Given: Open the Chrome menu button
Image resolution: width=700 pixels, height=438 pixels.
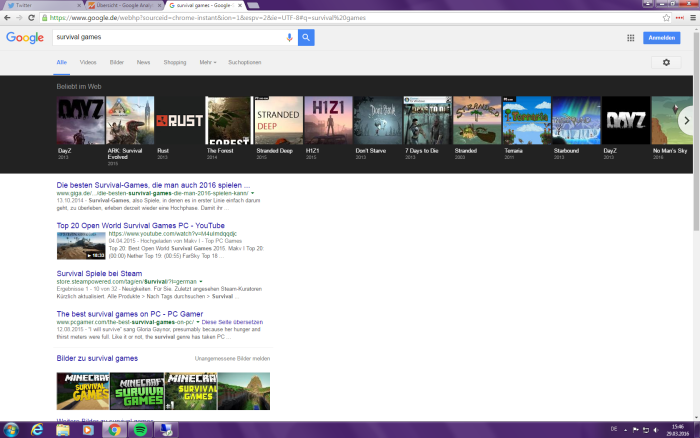Looking at the screenshot, I should (x=693, y=18).
